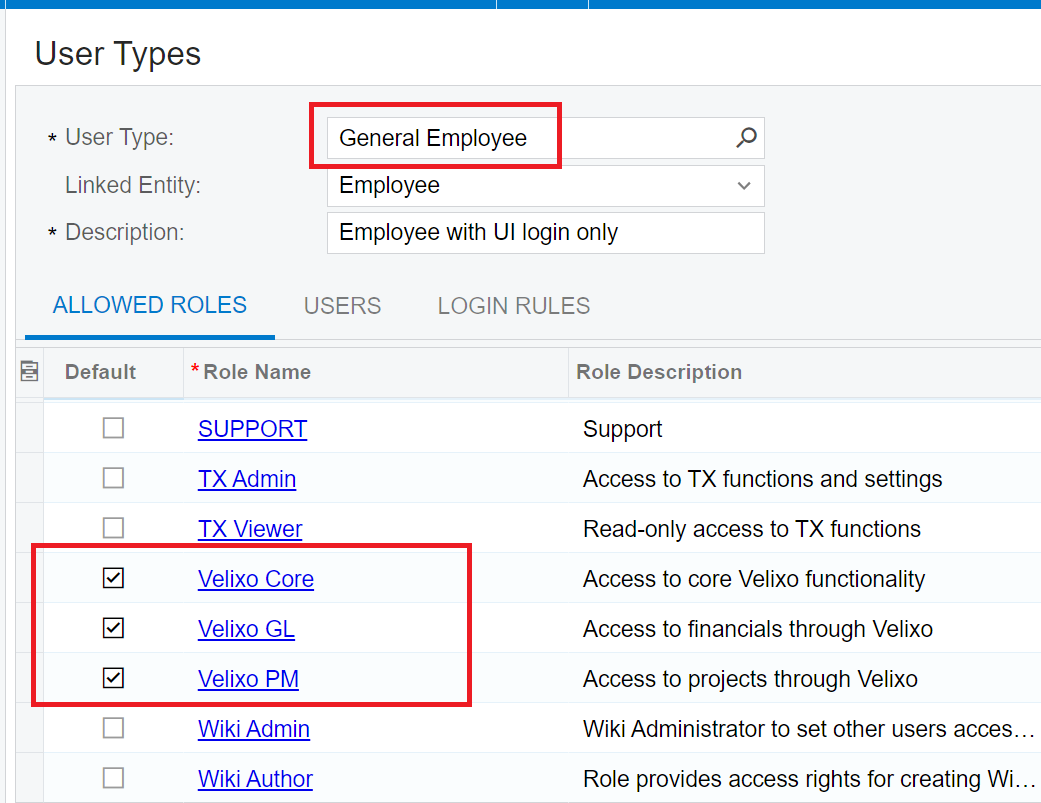Viewport: 1041px width, 803px height.
Task: Open the Login Rules tab
Action: click(514, 306)
